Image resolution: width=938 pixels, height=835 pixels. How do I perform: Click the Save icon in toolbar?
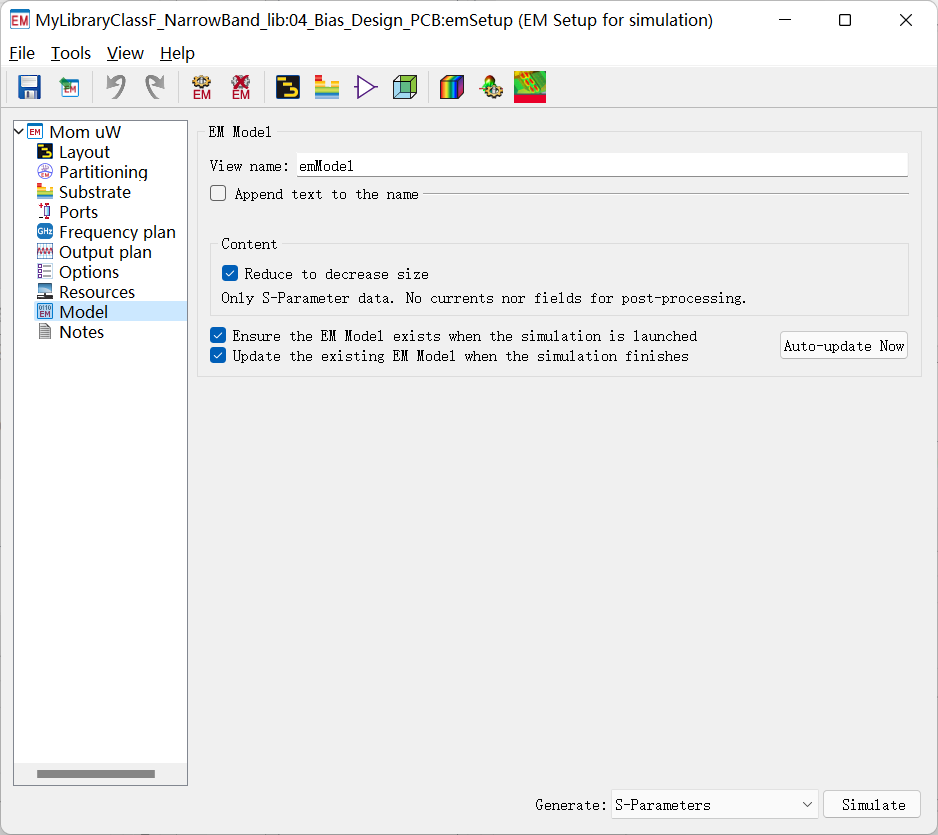29,87
